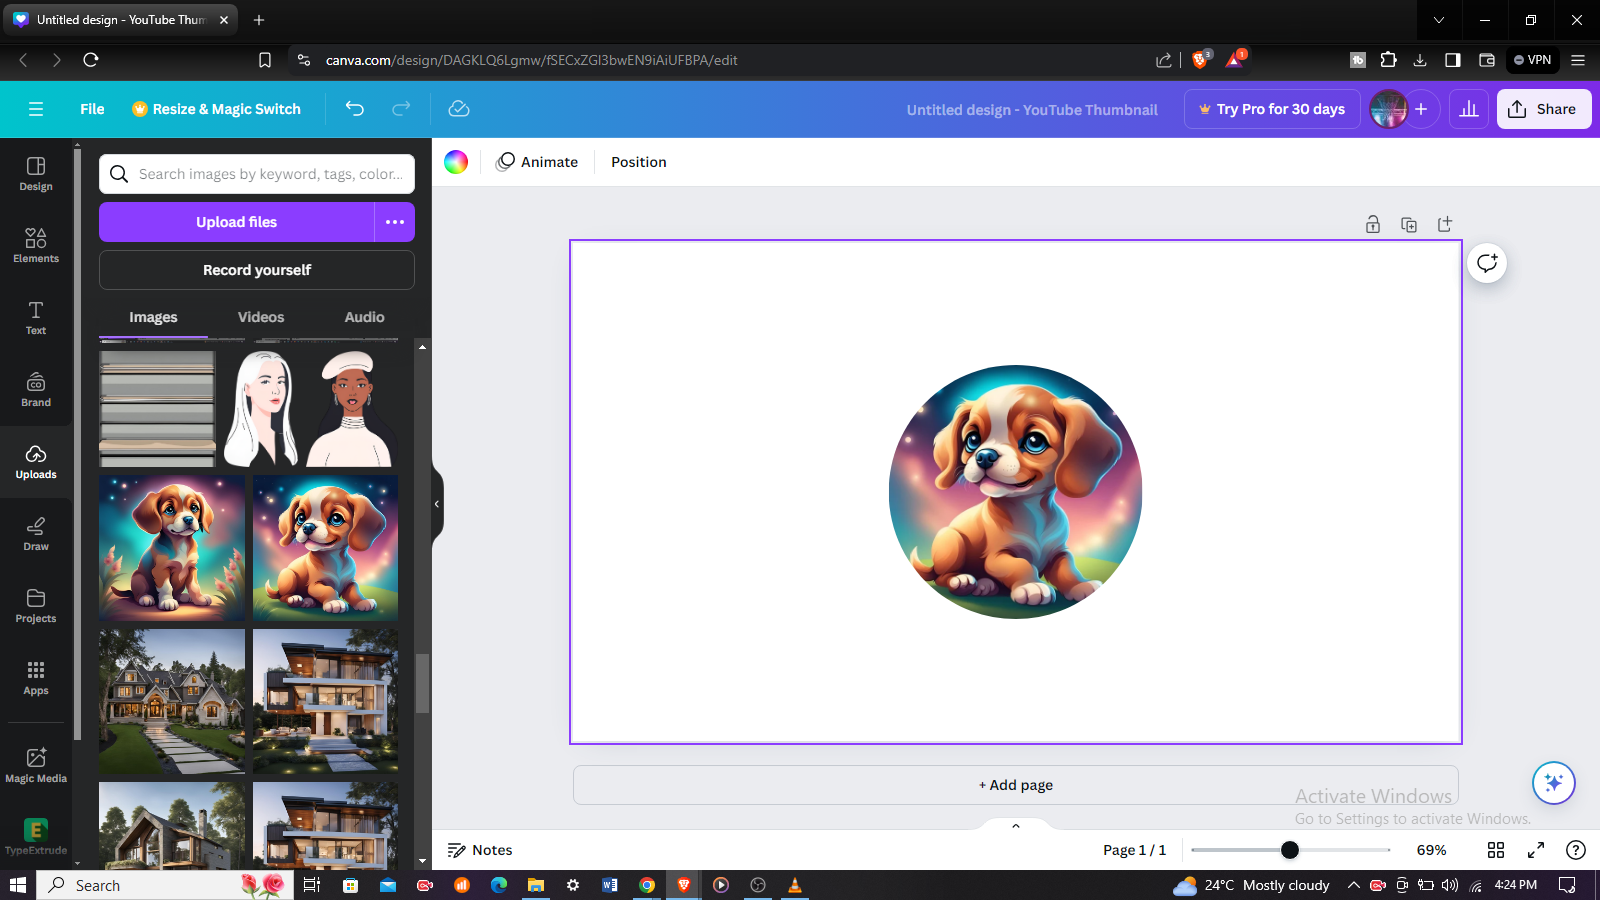The width and height of the screenshot is (1600, 900).
Task: Click the Add page button
Action: (x=1016, y=785)
